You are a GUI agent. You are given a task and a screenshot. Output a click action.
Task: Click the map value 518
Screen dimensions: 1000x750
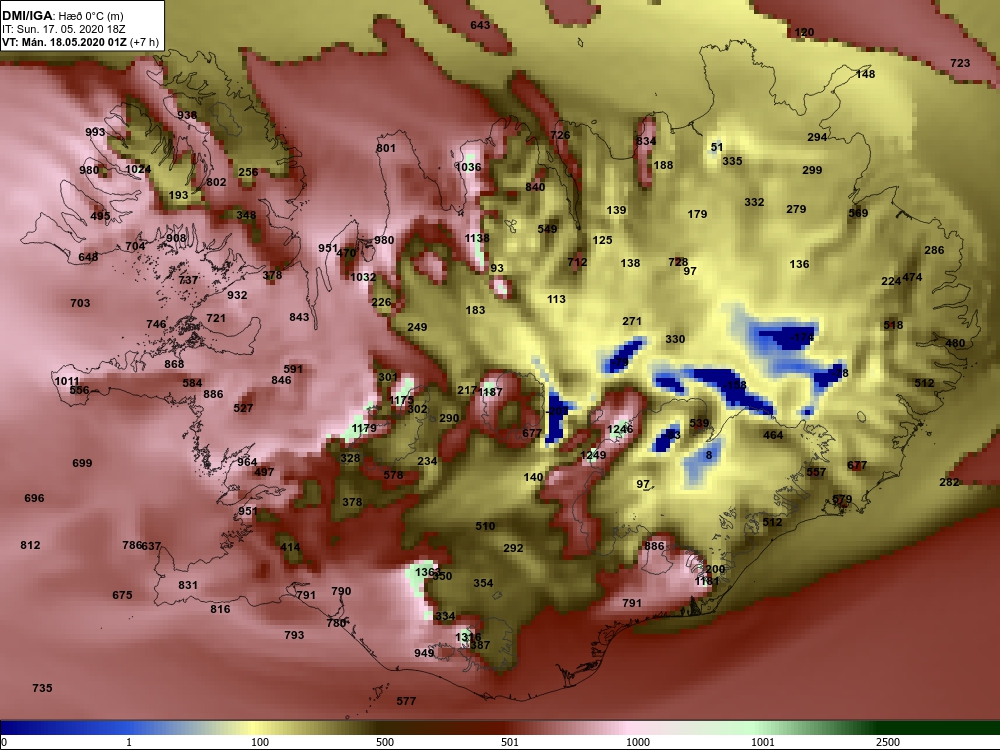tap(893, 325)
